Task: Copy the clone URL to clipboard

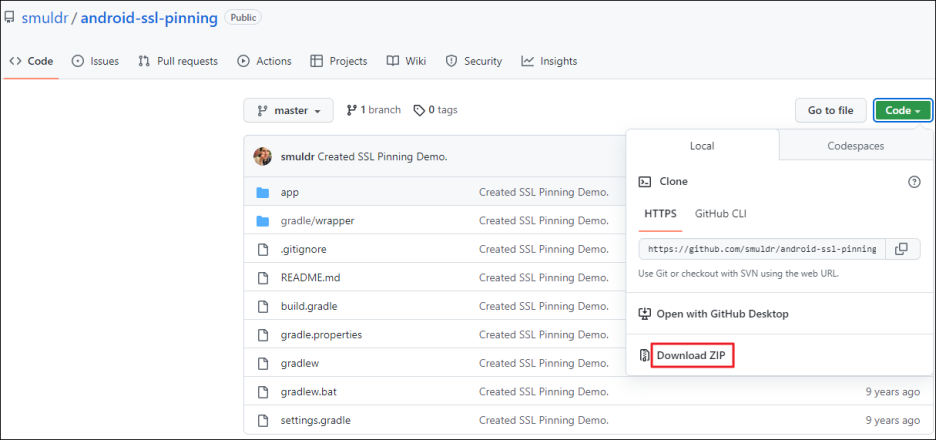Action: (x=901, y=249)
